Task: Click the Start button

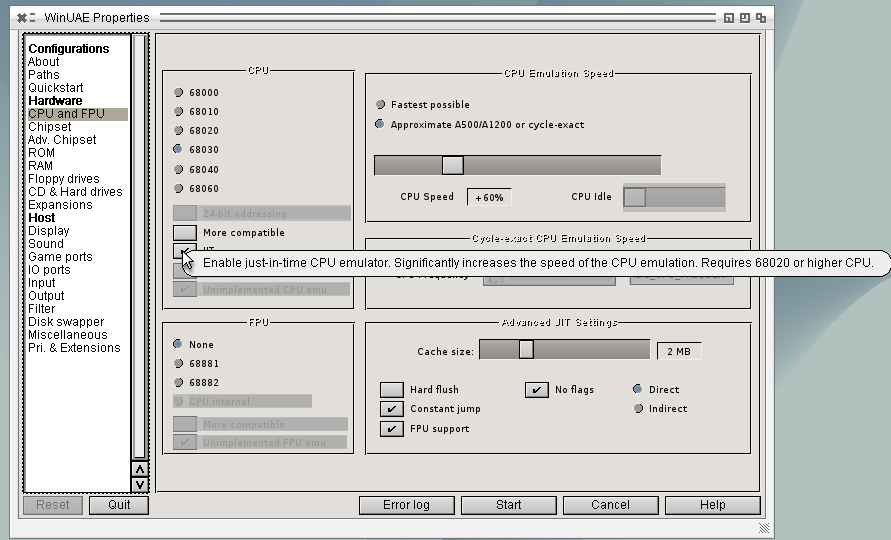Action: pos(509,505)
